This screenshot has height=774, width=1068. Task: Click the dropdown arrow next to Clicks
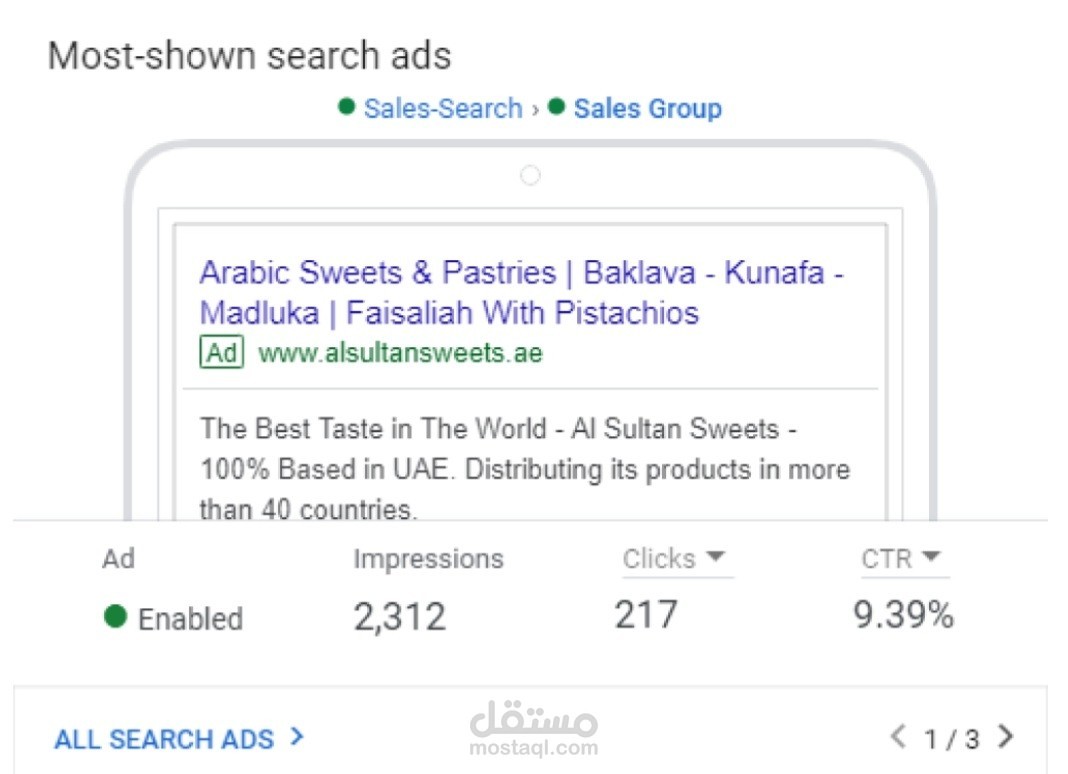[x=715, y=558]
